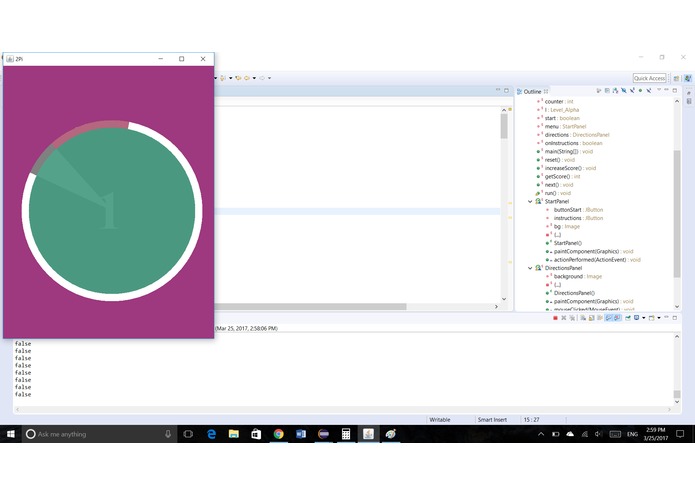Toggle show console on standard output
This screenshot has width=695, height=494.
(608, 318)
